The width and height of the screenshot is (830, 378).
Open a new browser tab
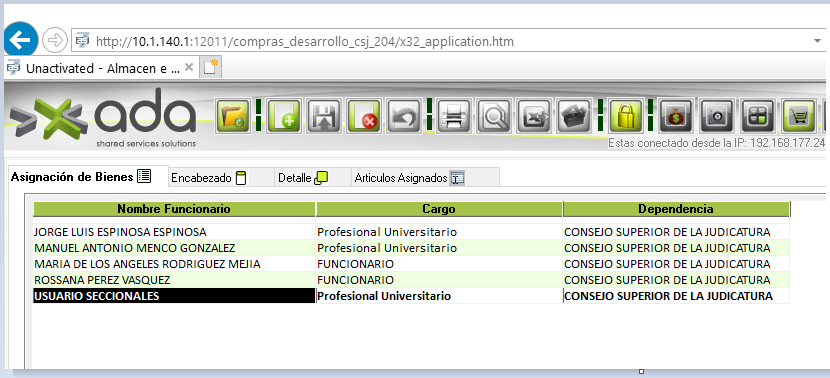click(x=211, y=67)
